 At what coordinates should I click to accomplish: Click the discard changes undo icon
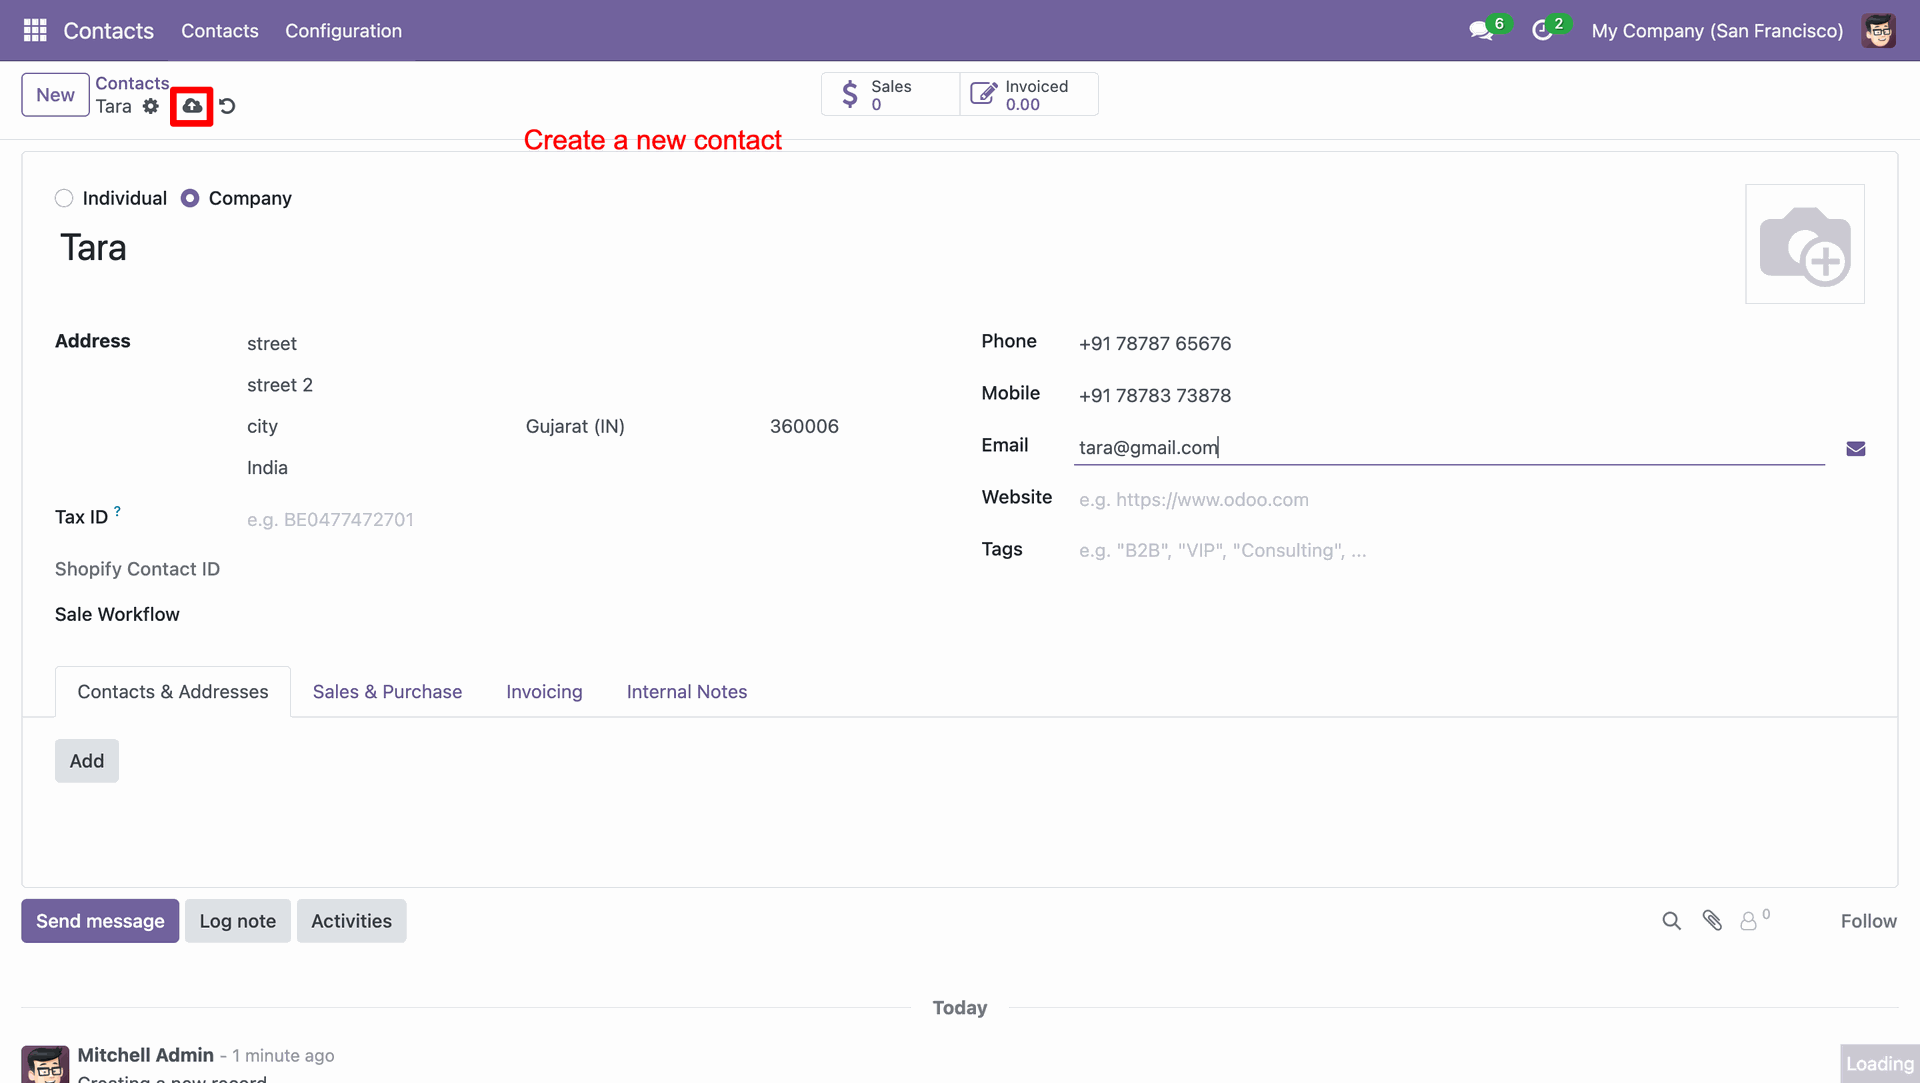228,106
